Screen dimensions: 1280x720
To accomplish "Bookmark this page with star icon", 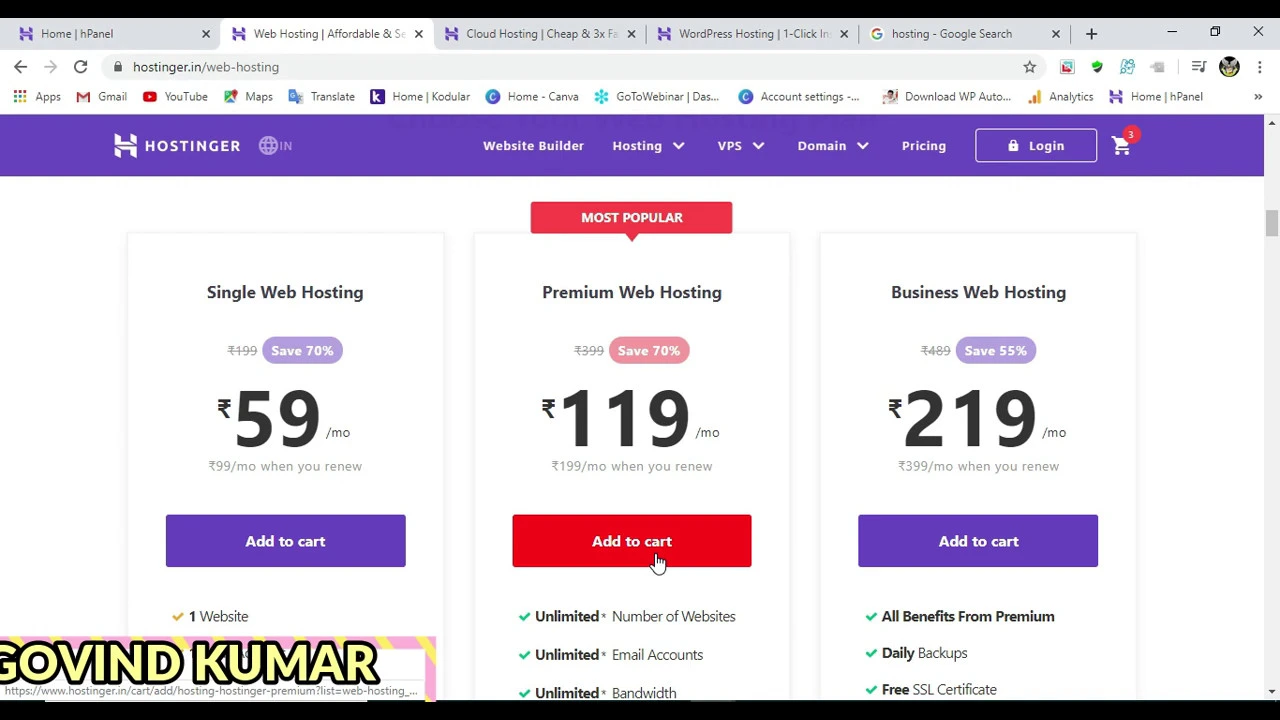I will pos(1029,67).
